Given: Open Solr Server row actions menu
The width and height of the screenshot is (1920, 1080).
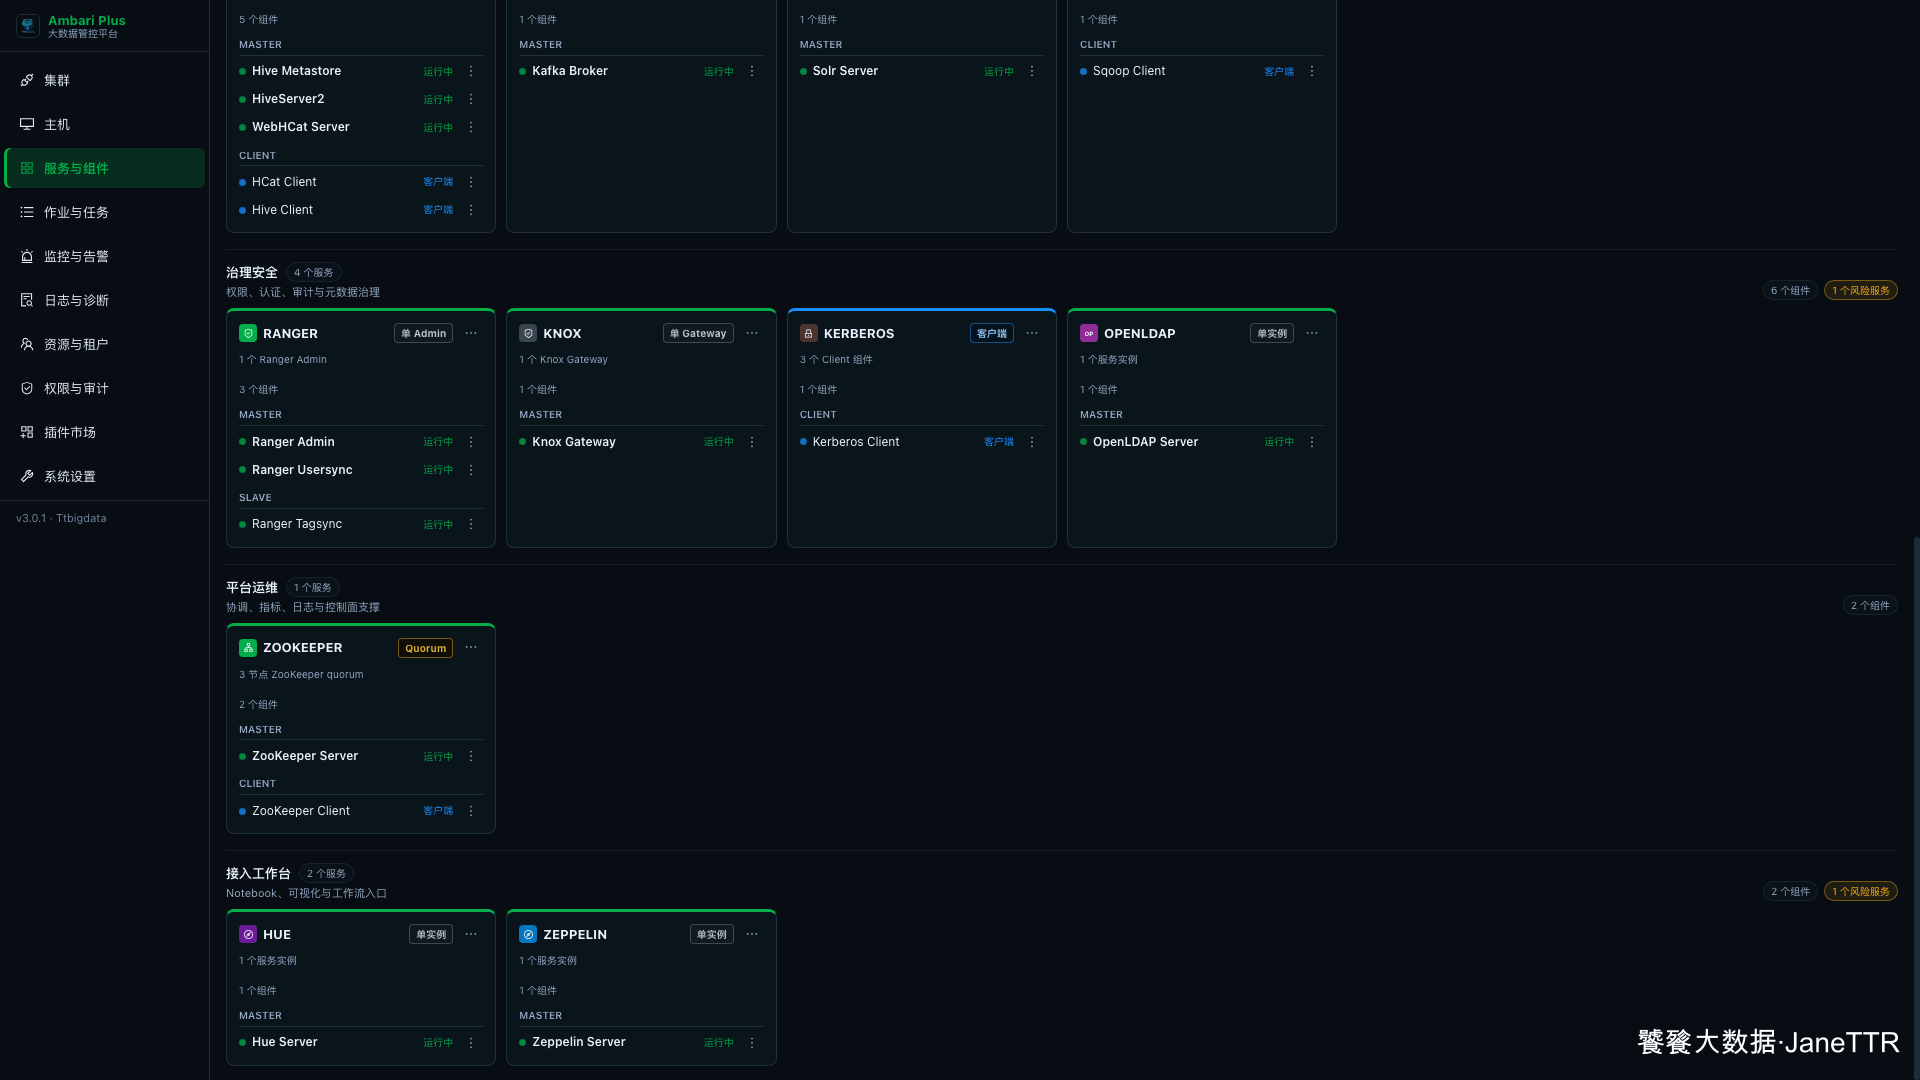Looking at the screenshot, I should pyautogui.click(x=1032, y=71).
